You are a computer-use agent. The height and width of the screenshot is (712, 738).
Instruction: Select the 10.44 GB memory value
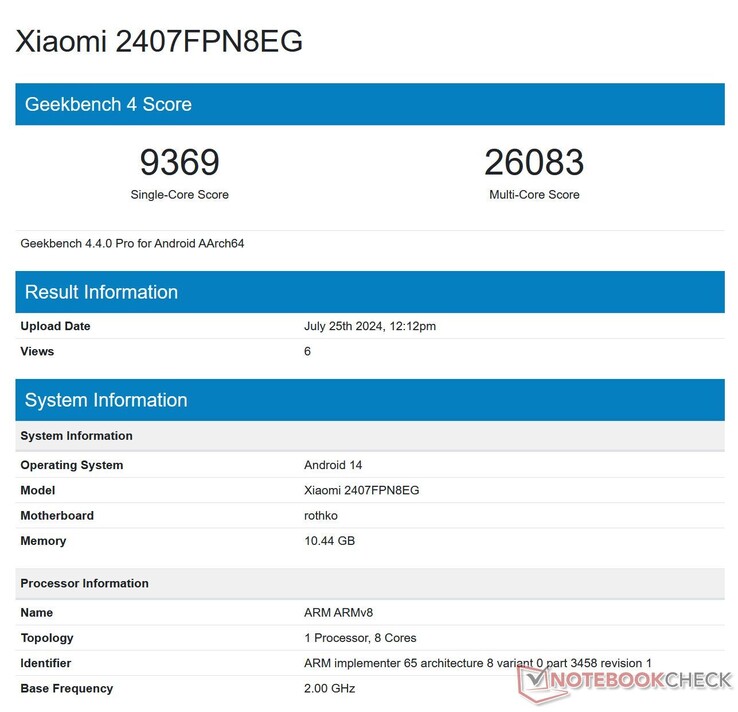(329, 541)
